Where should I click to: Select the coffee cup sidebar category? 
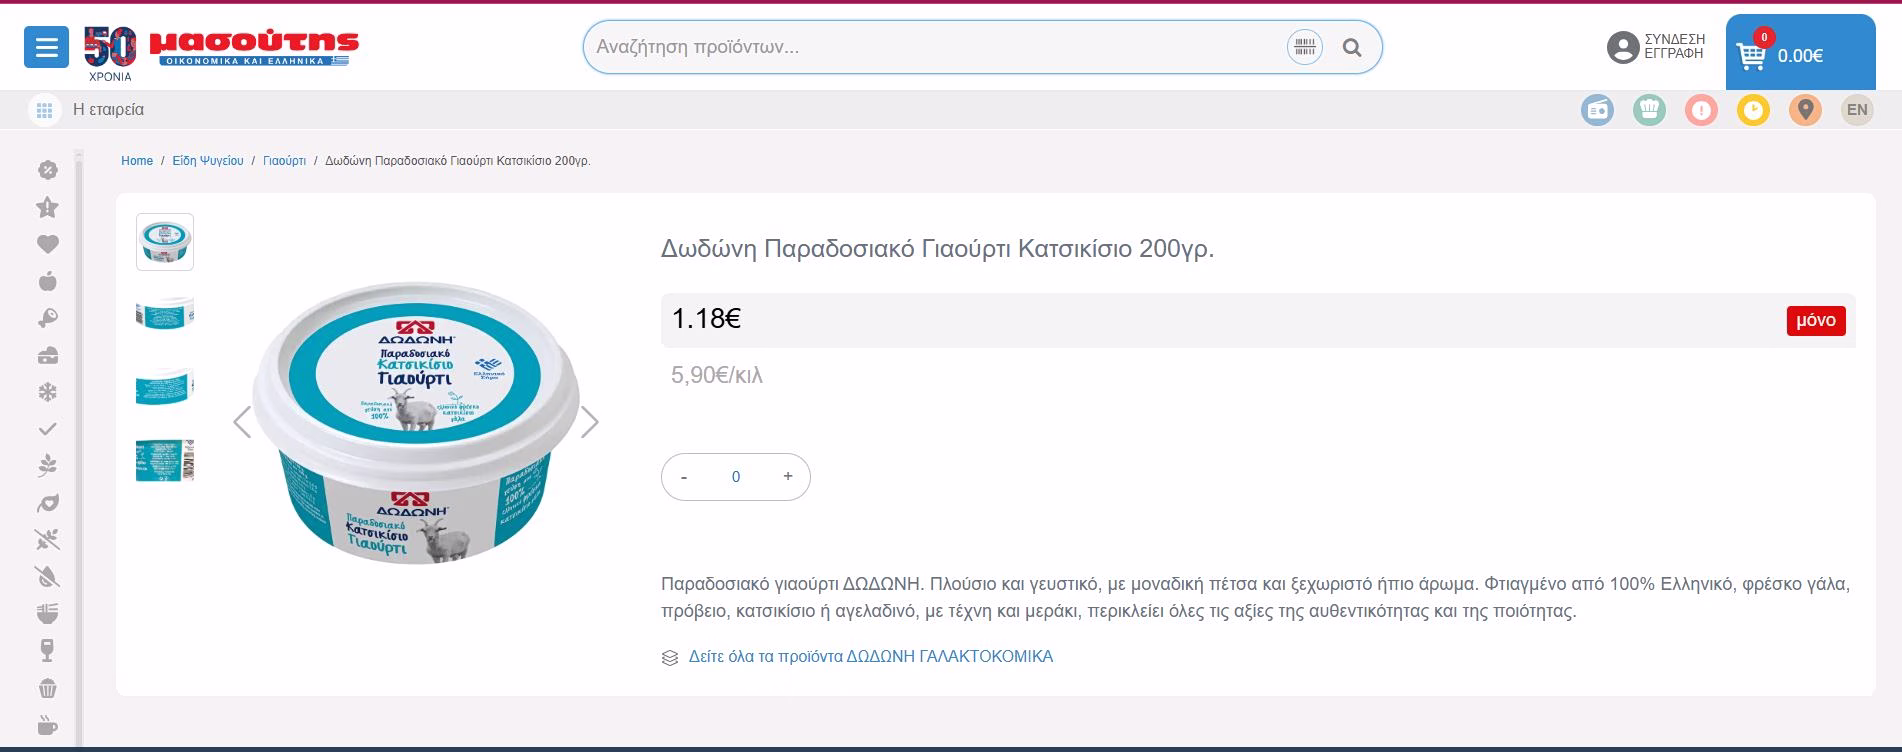pyautogui.click(x=48, y=725)
